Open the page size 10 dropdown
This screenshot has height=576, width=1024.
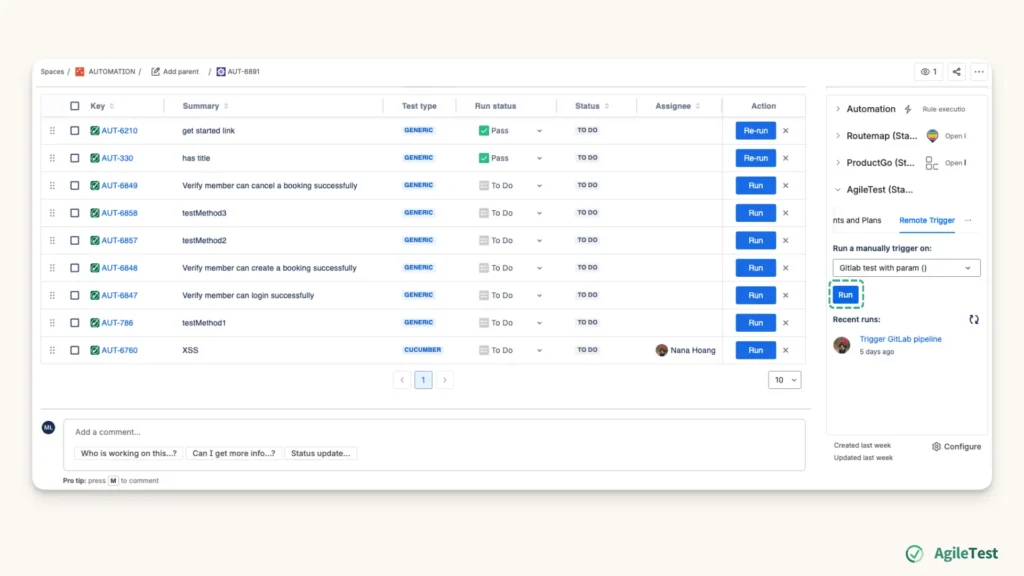[784, 380]
